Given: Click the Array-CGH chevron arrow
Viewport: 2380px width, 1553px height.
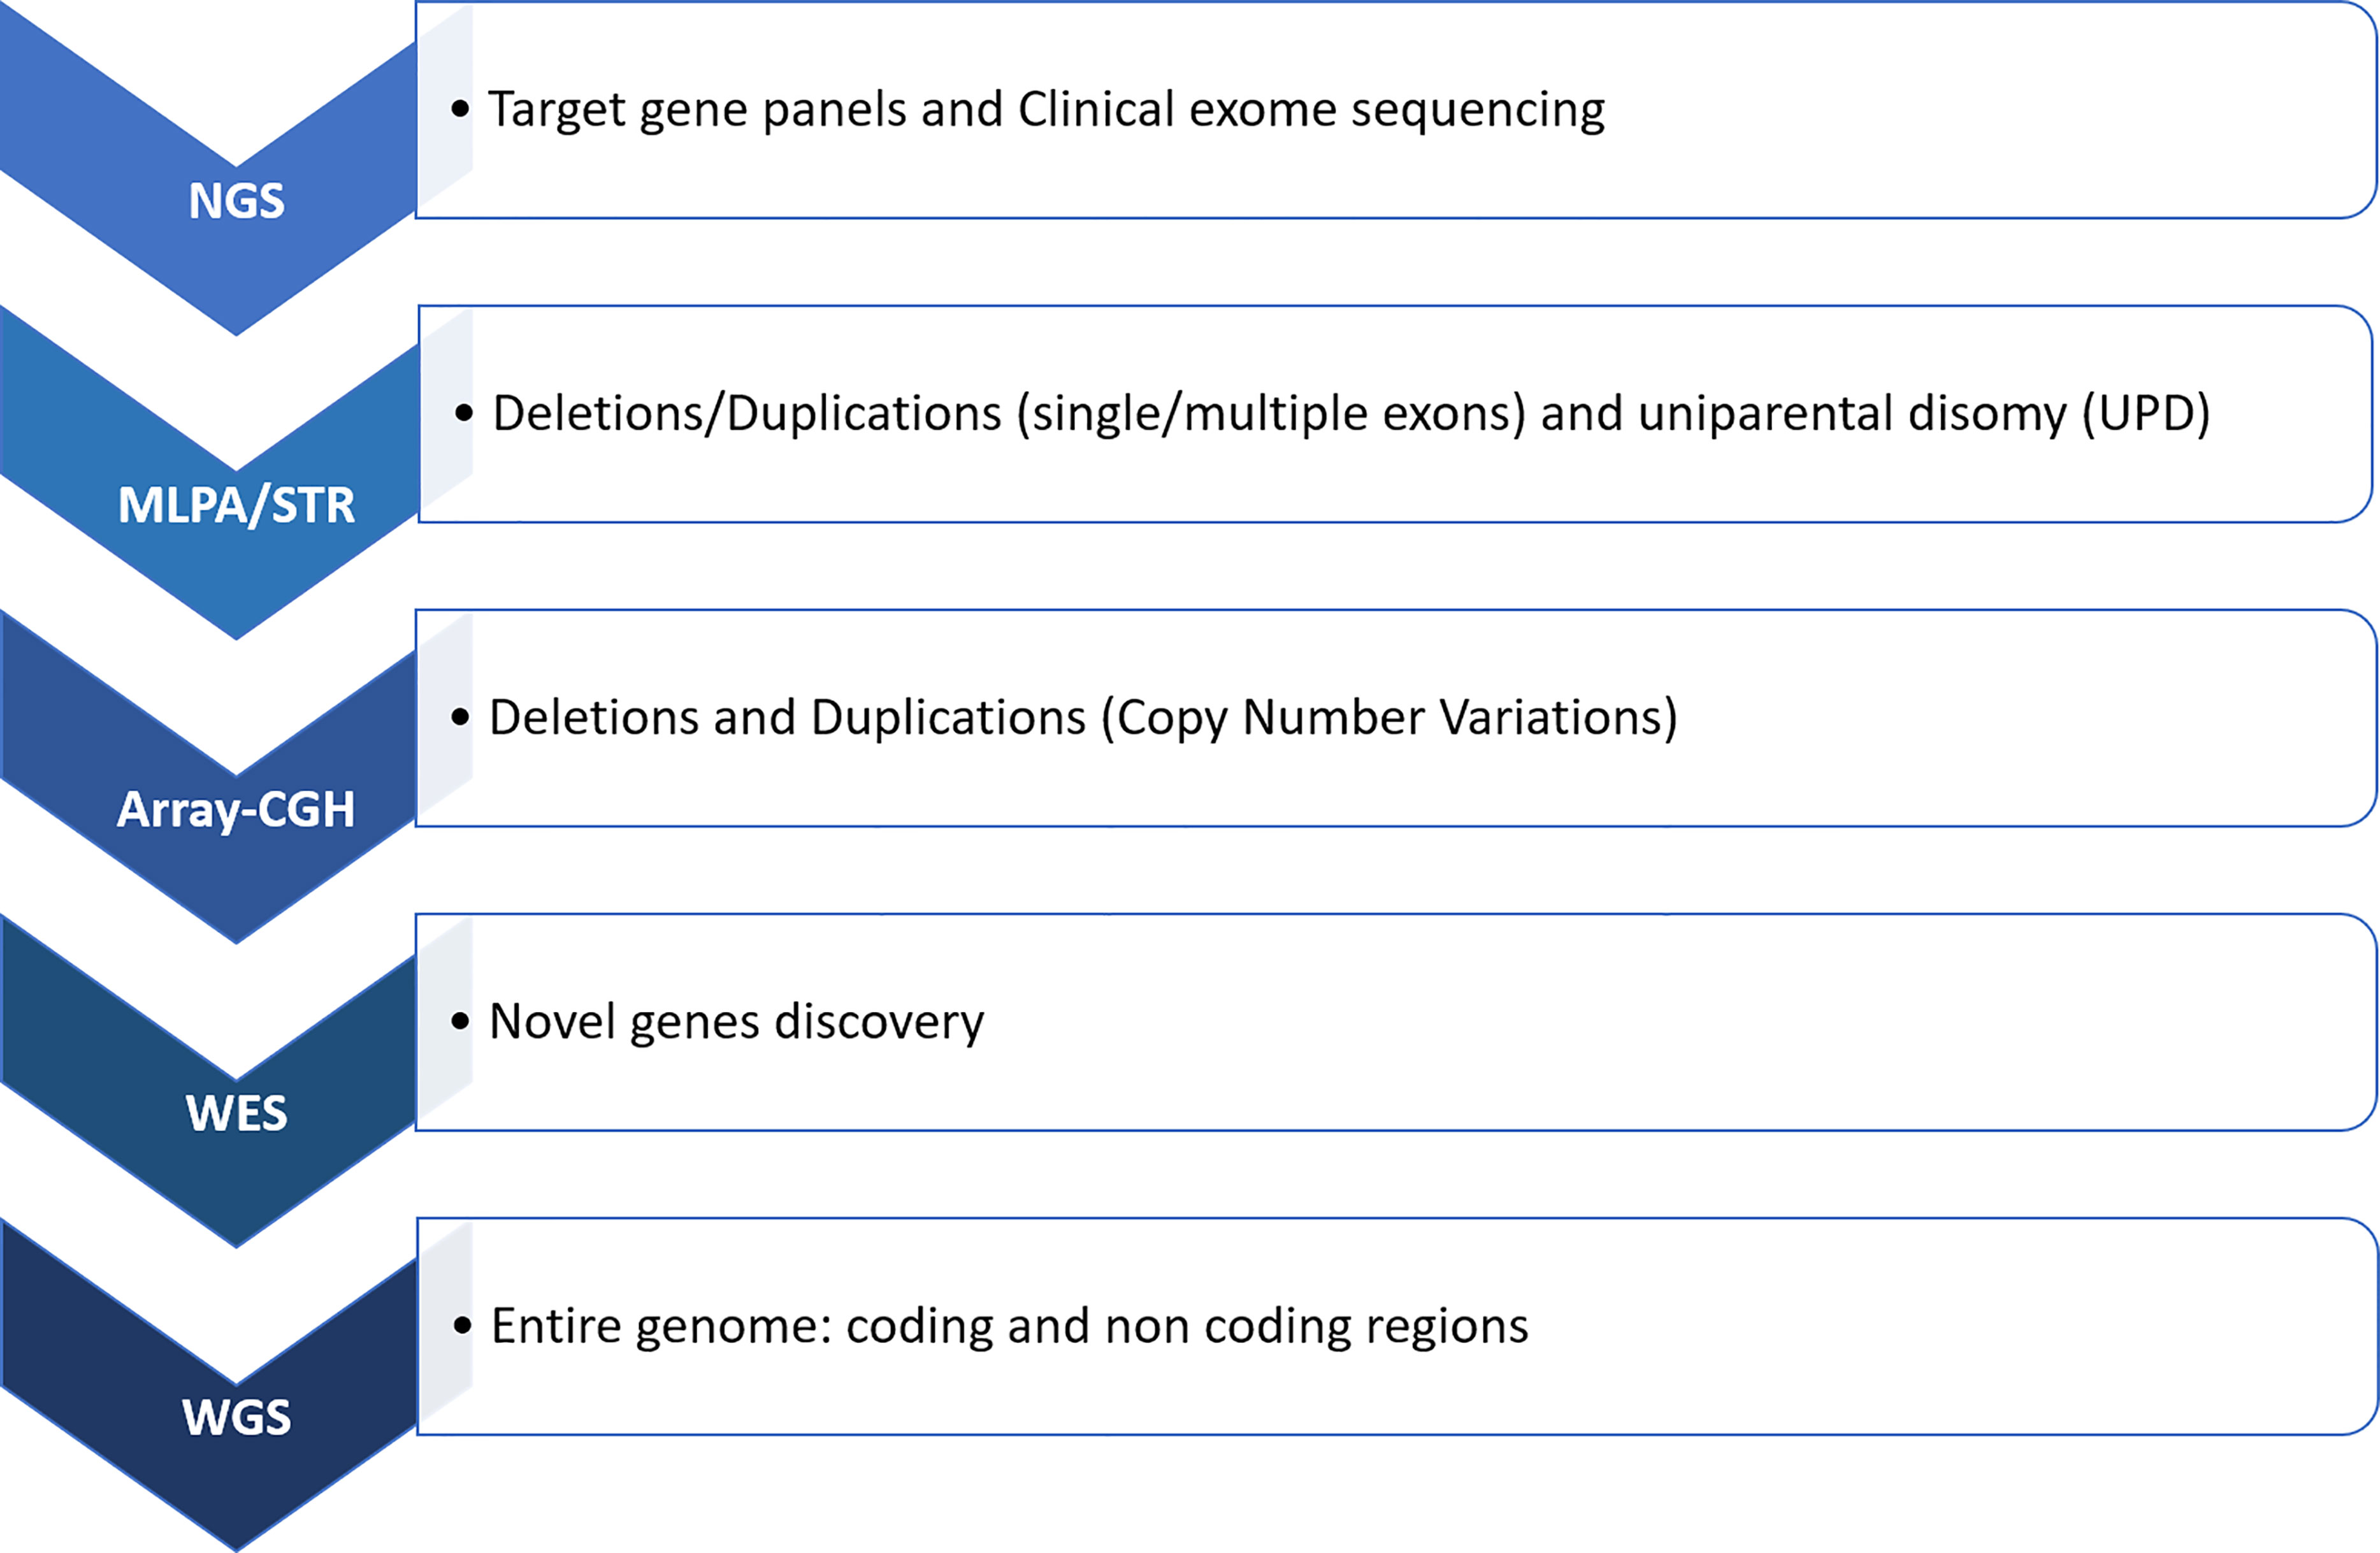Looking at the screenshot, I should (208, 776).
